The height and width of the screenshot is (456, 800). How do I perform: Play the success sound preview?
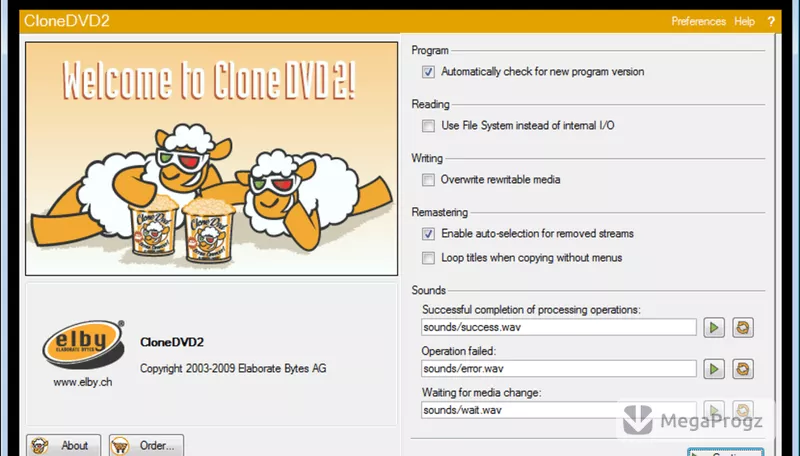point(714,327)
